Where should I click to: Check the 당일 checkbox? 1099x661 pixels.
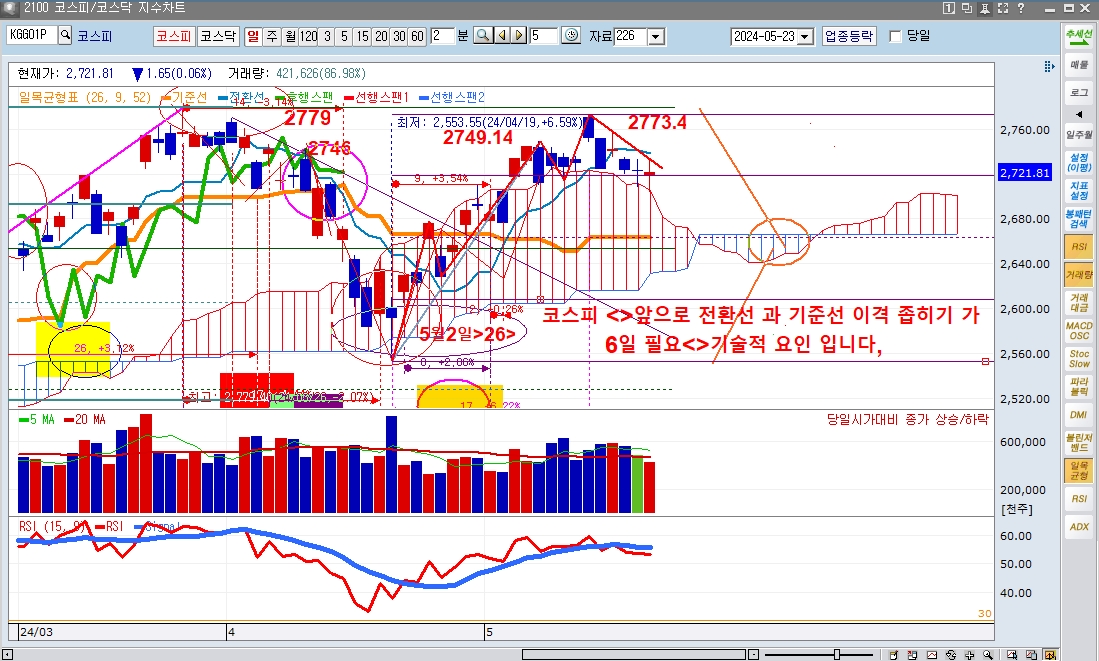click(x=895, y=36)
